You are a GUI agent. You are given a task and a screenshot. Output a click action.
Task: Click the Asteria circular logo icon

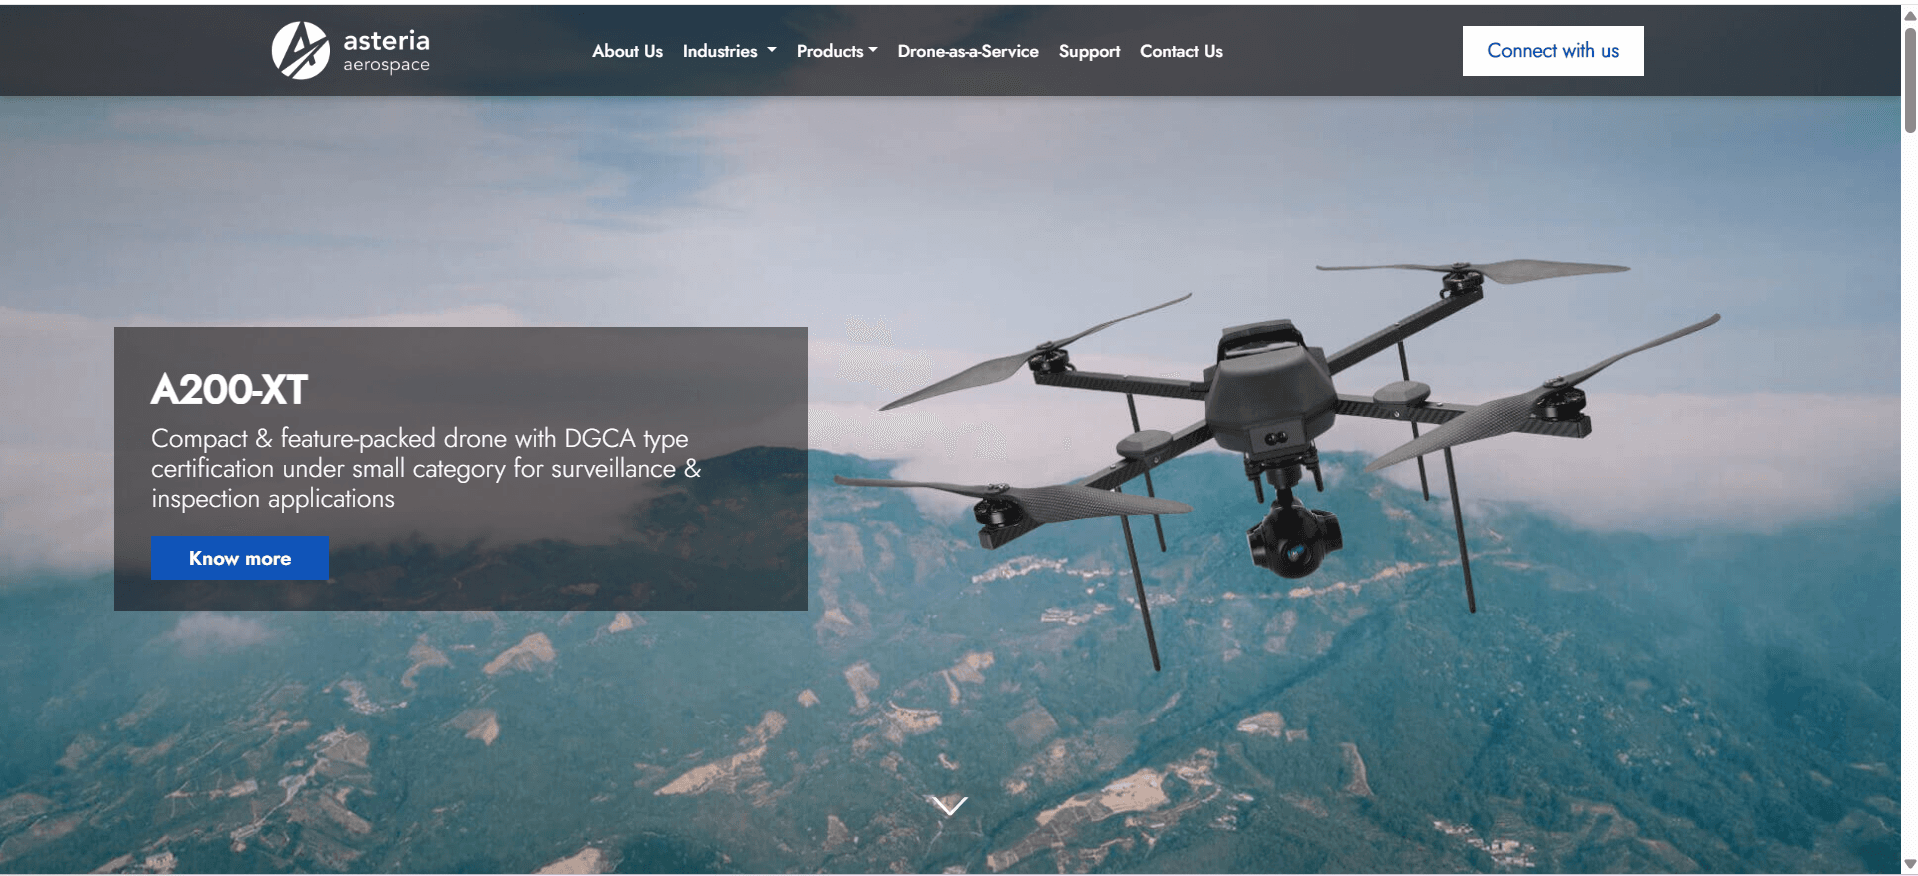point(300,51)
